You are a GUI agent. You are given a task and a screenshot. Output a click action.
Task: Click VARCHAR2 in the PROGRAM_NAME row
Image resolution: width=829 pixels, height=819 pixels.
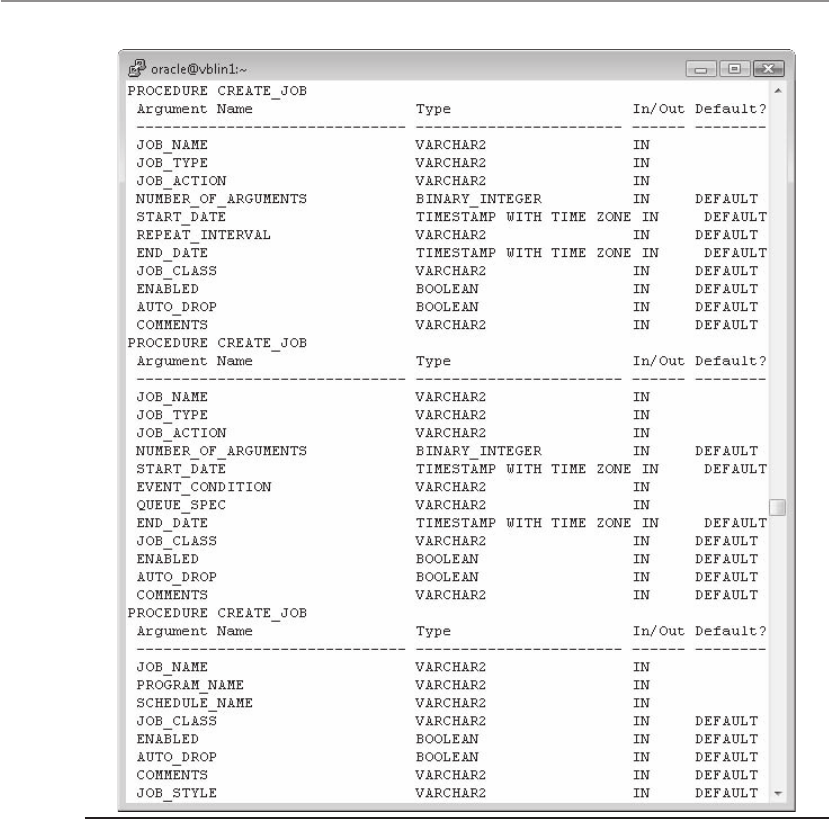point(450,685)
